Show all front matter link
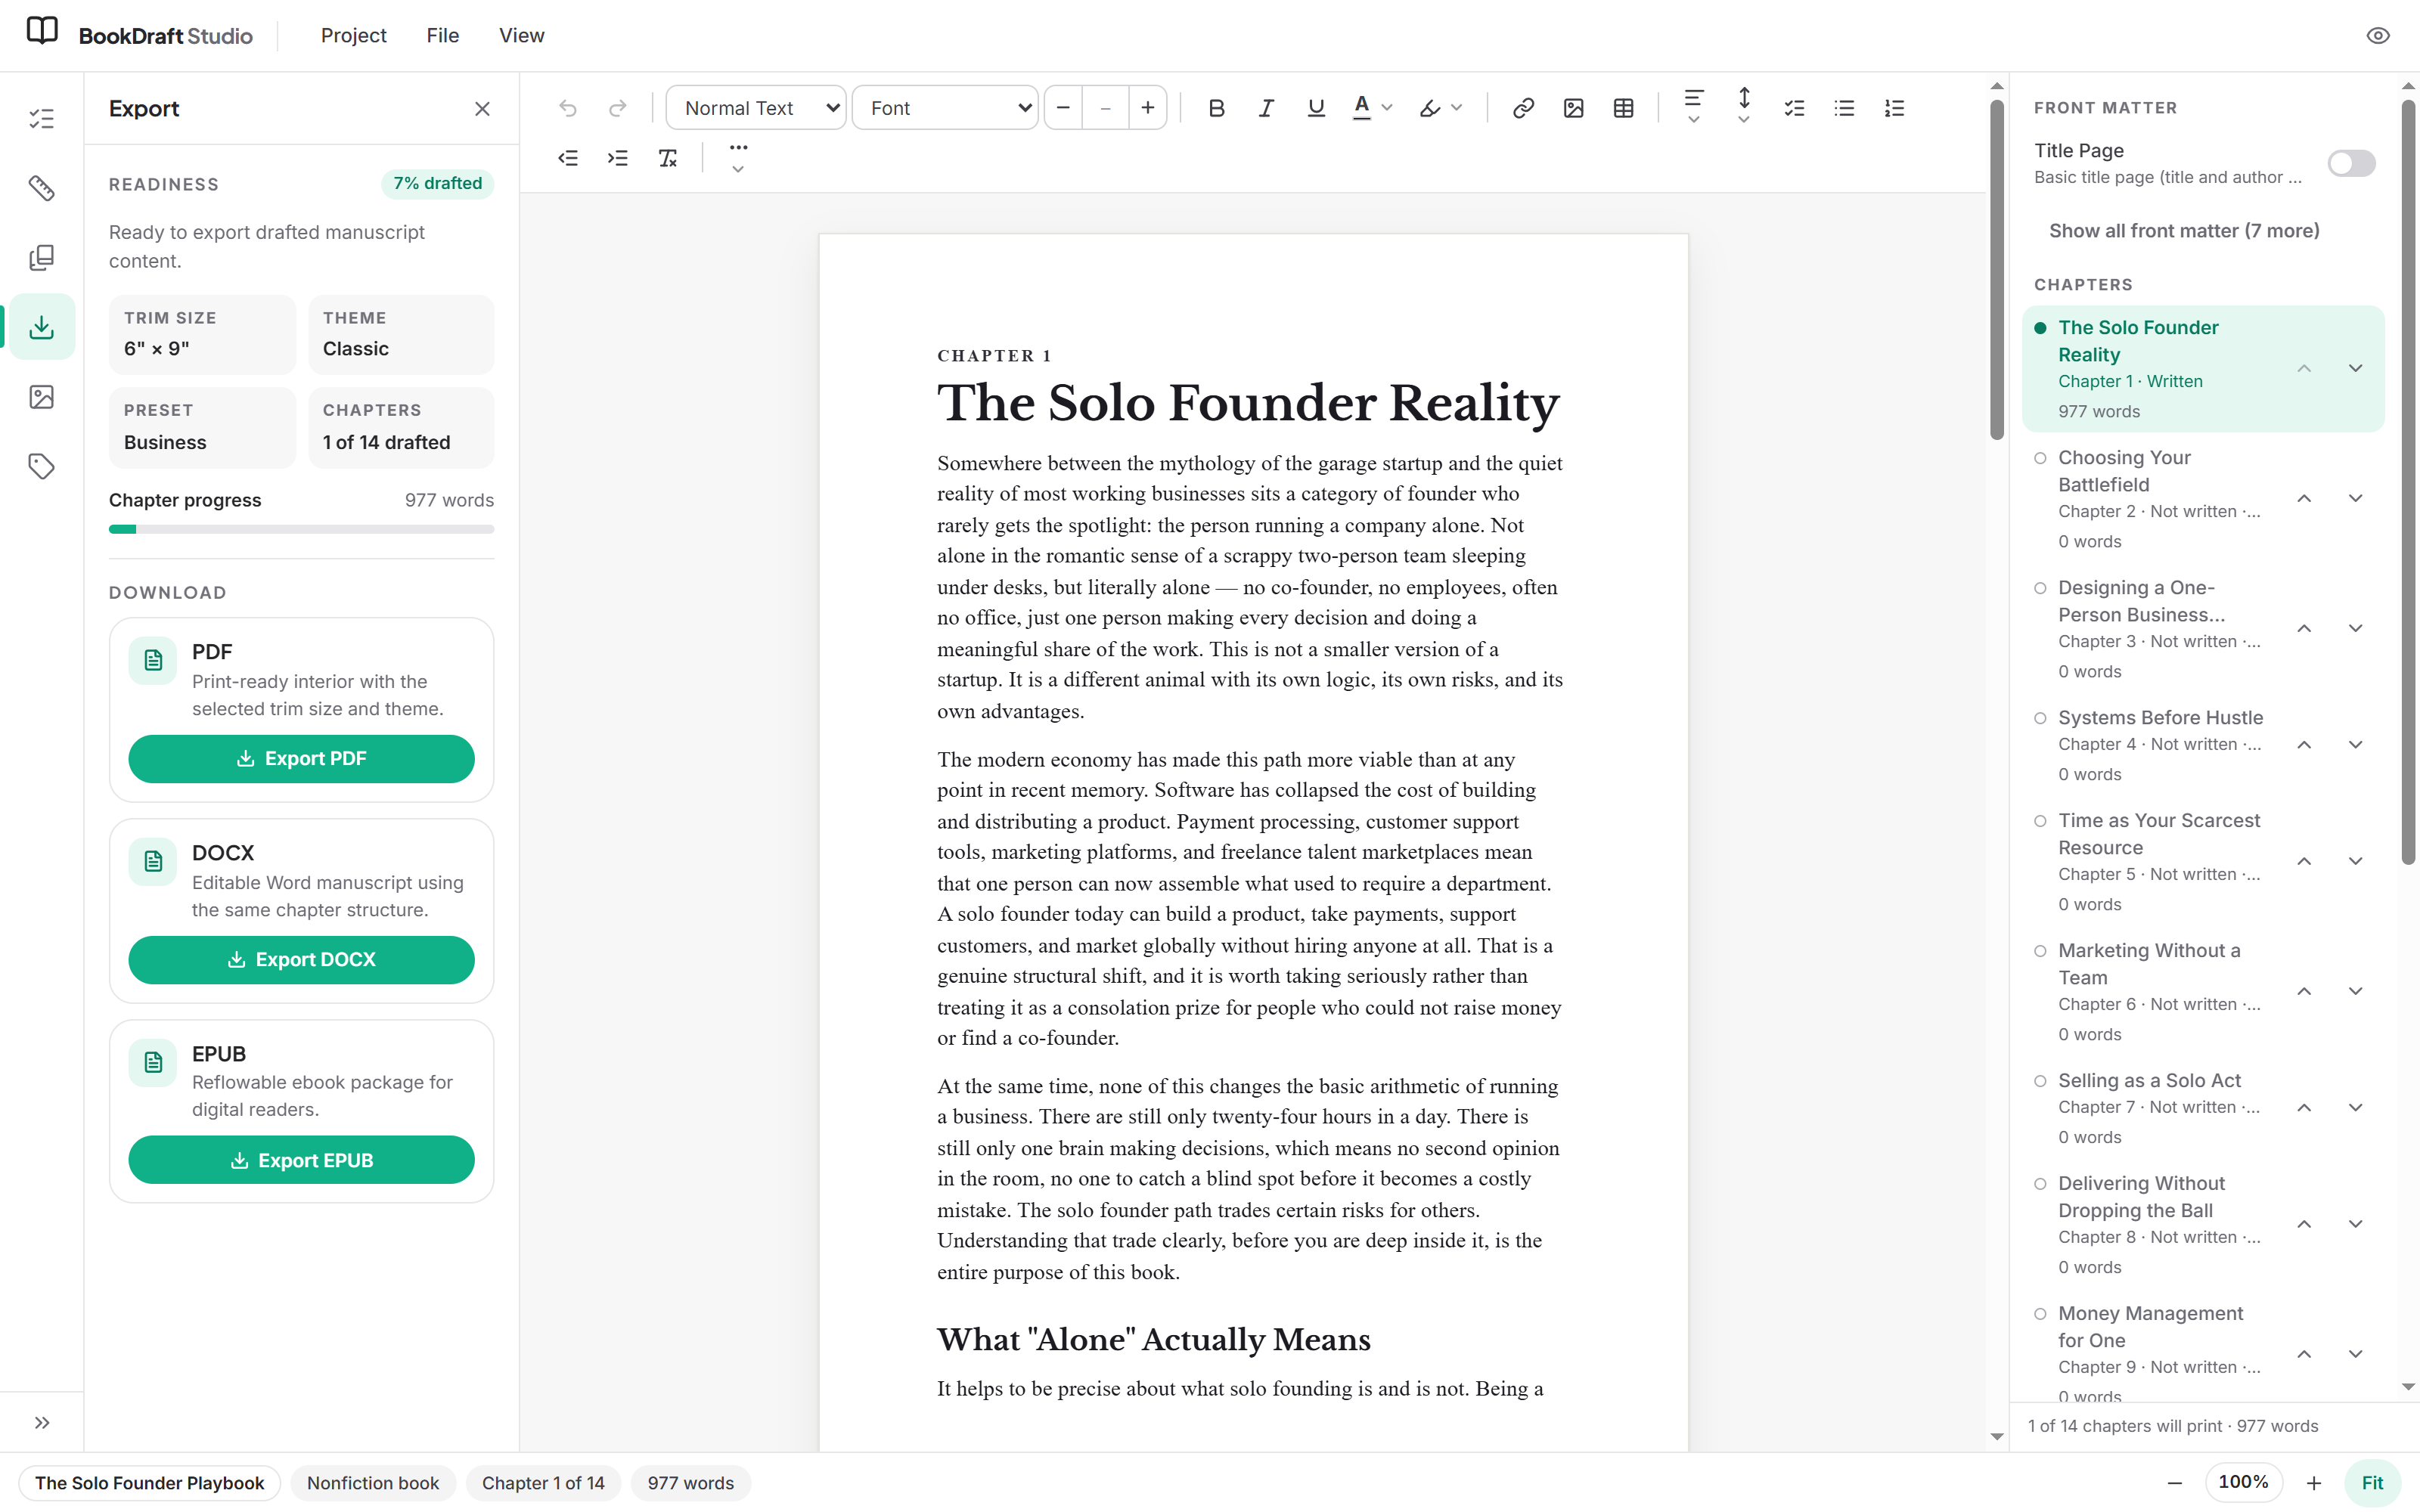The height and width of the screenshot is (1512, 2420). coord(2184,231)
